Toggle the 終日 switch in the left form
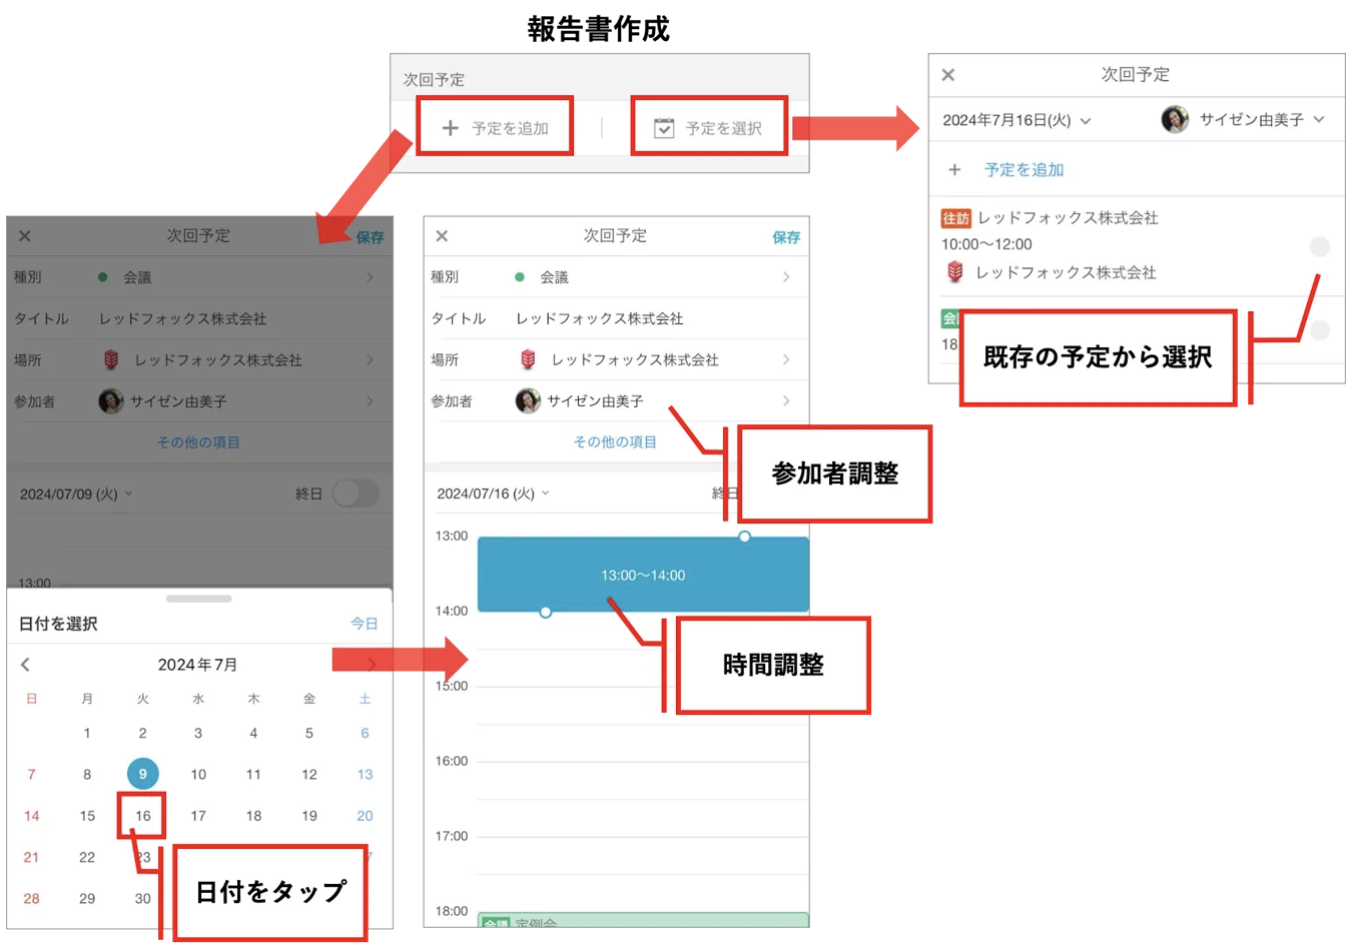Screen dimensions: 1372x952 (356, 493)
